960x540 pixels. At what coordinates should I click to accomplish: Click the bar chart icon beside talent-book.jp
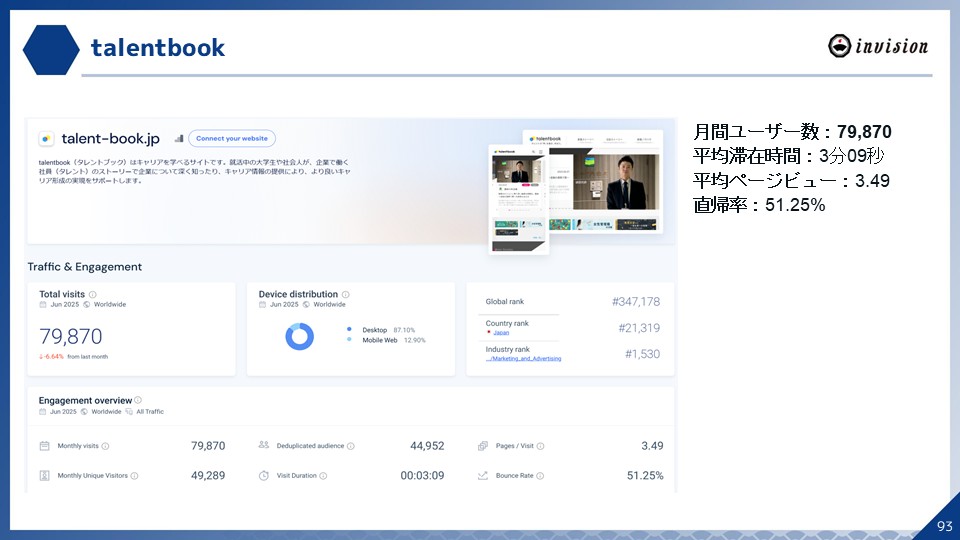pyautogui.click(x=179, y=138)
